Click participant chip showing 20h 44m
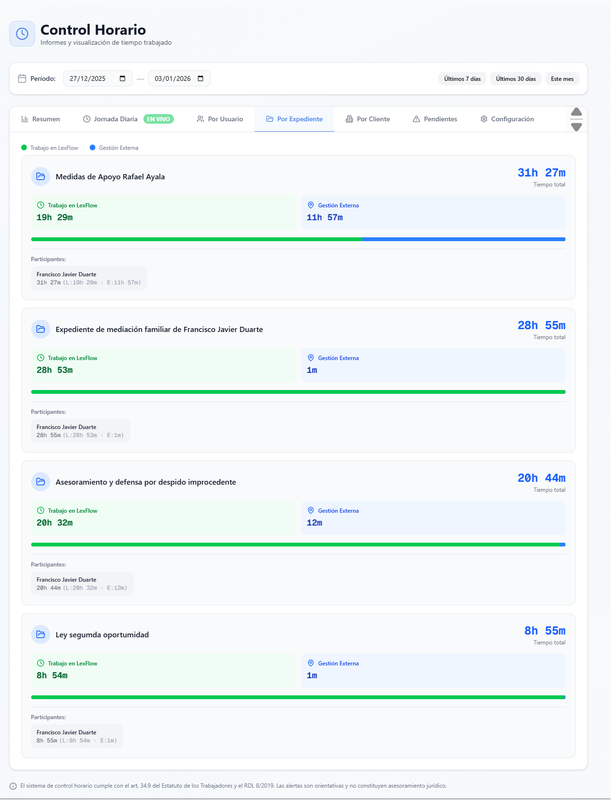Viewport: 615px width, 800px height. (x=82, y=583)
